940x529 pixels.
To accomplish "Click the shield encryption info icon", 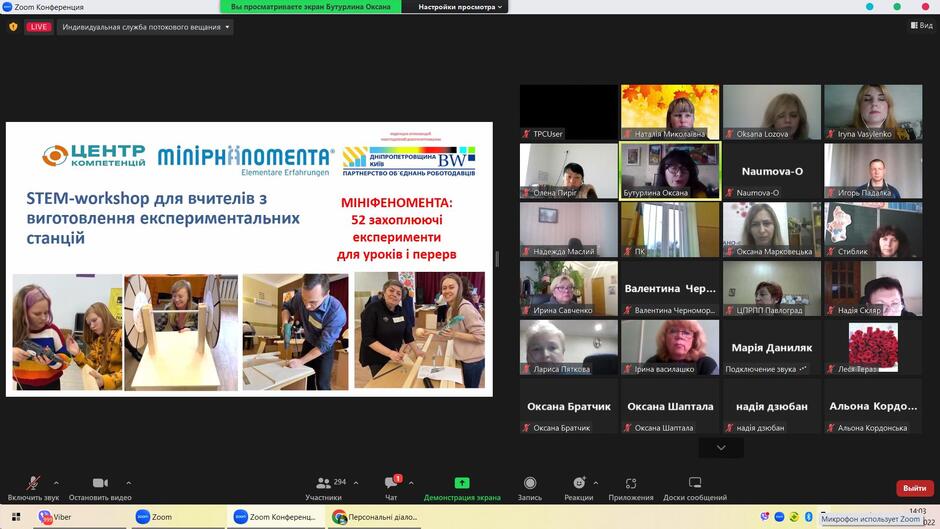I will (13, 27).
